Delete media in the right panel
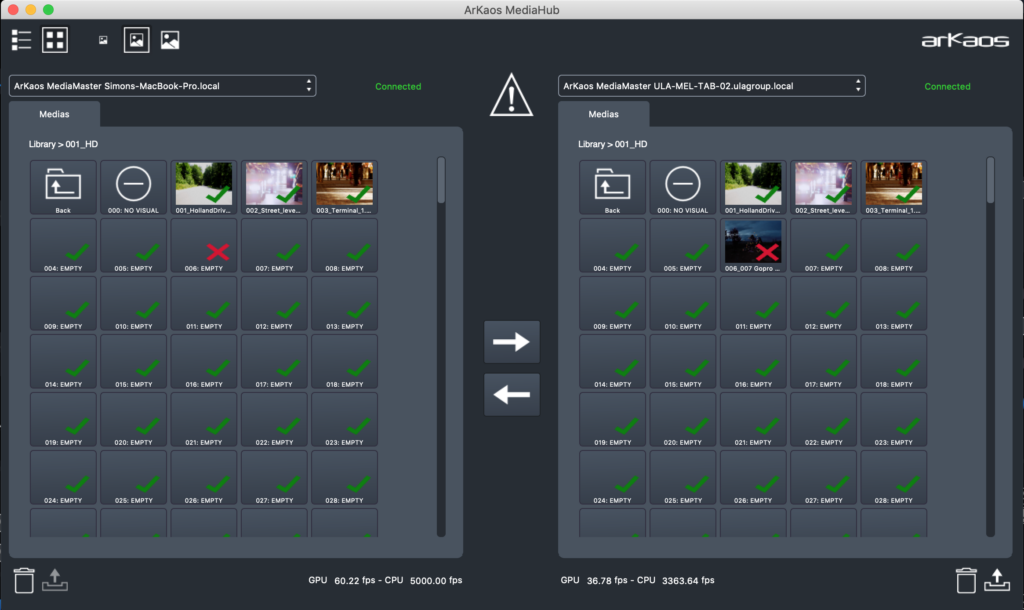The image size is (1024, 610). 966,580
